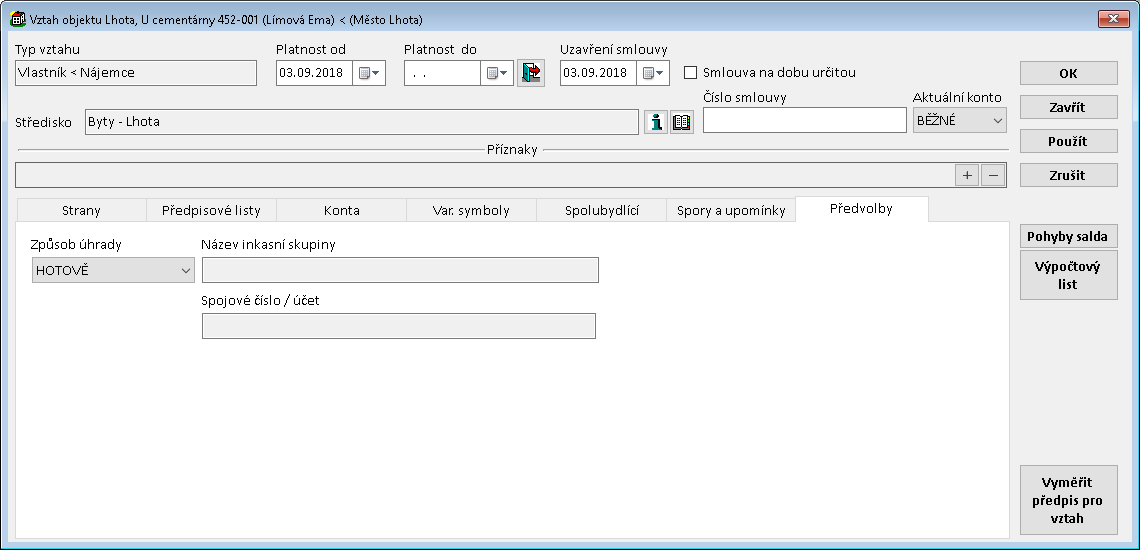The height and width of the screenshot is (550, 1140).
Task: Click the plus button in Příznaky row
Action: coord(967,175)
